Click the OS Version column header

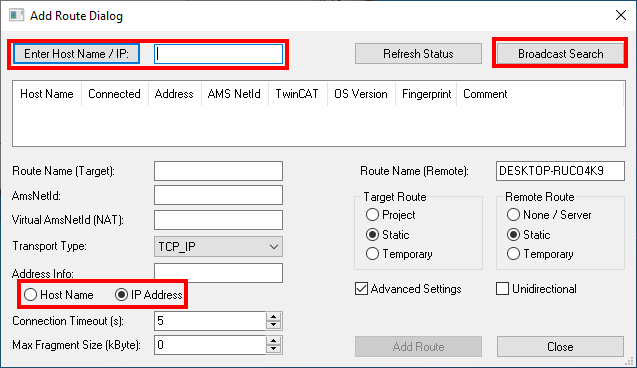(x=361, y=94)
